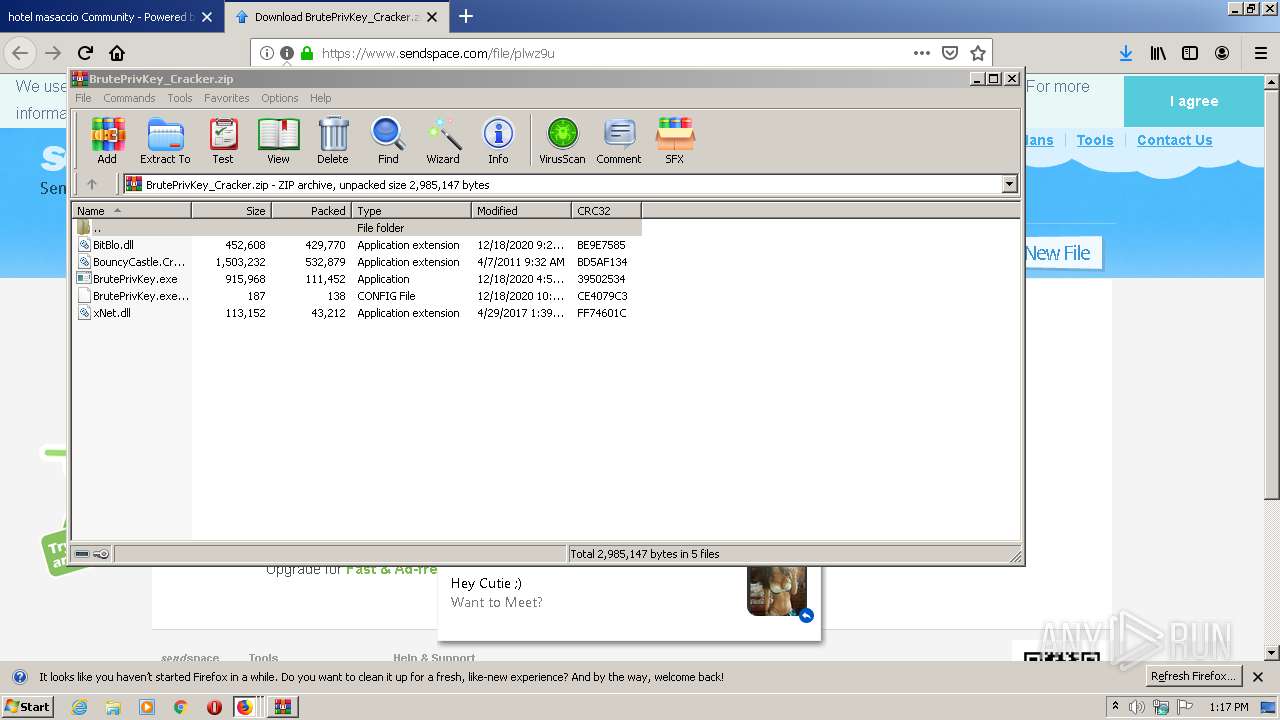Open the Favorites menu
Image resolution: width=1280 pixels, height=720 pixels.
pos(227,98)
